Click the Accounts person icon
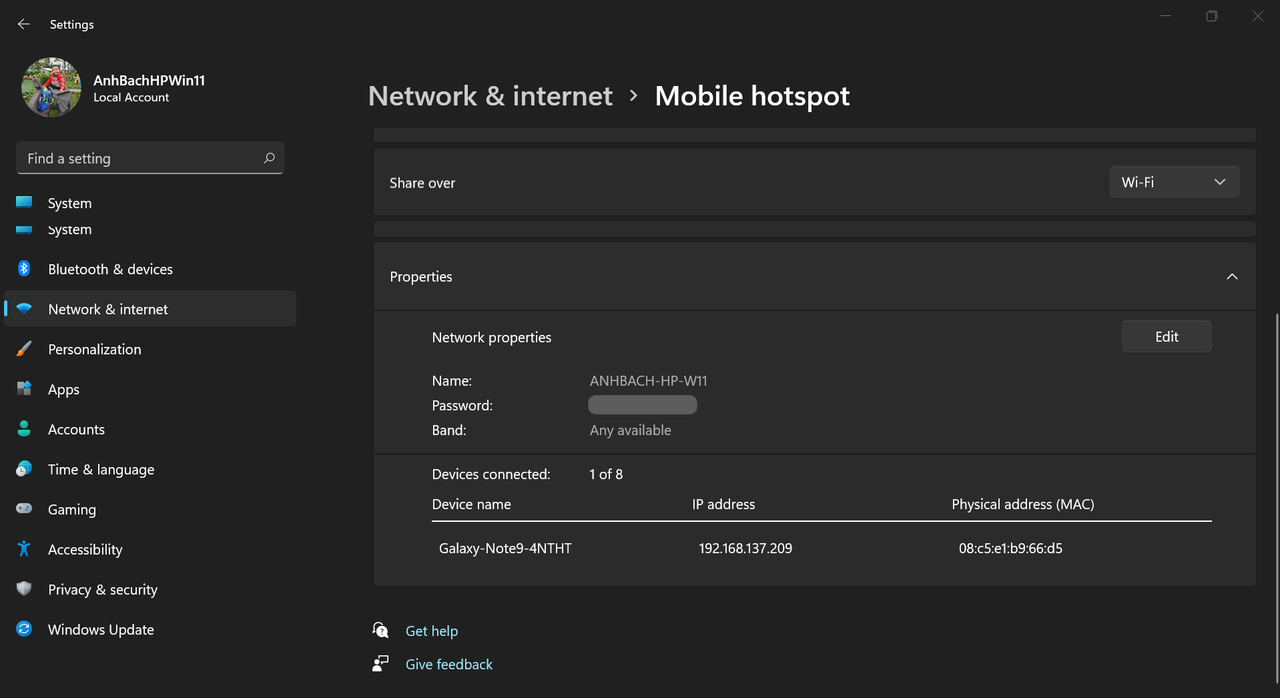Image resolution: width=1280 pixels, height=698 pixels. pyautogui.click(x=24, y=429)
